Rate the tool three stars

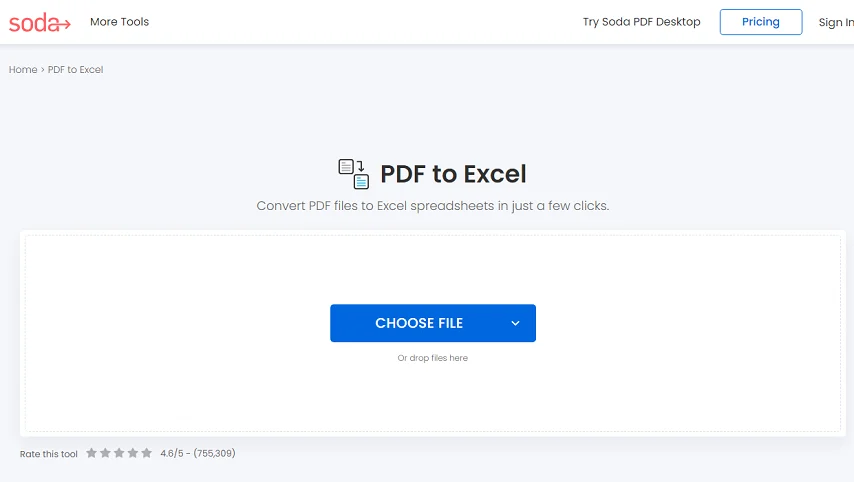click(x=119, y=453)
